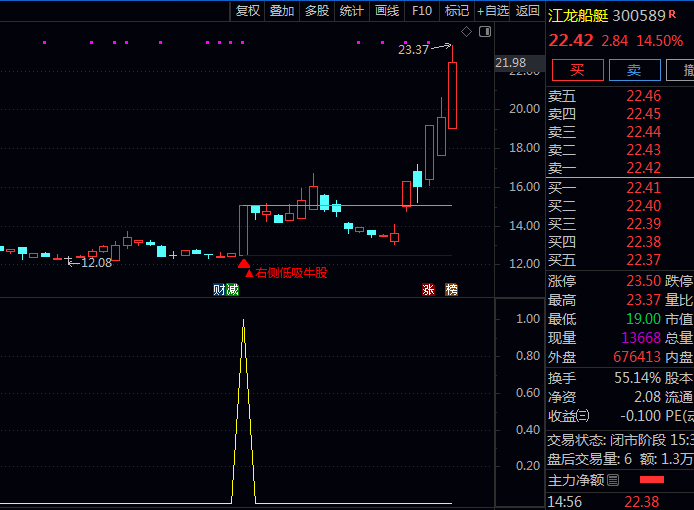Click the 标记 toolbar button

click(x=457, y=11)
